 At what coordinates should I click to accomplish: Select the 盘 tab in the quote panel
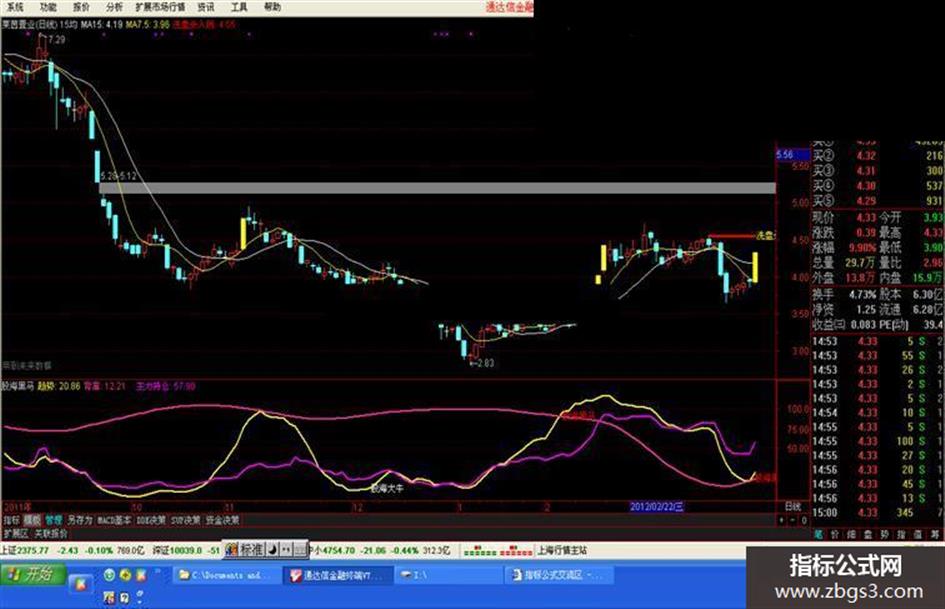pyautogui.click(x=868, y=534)
